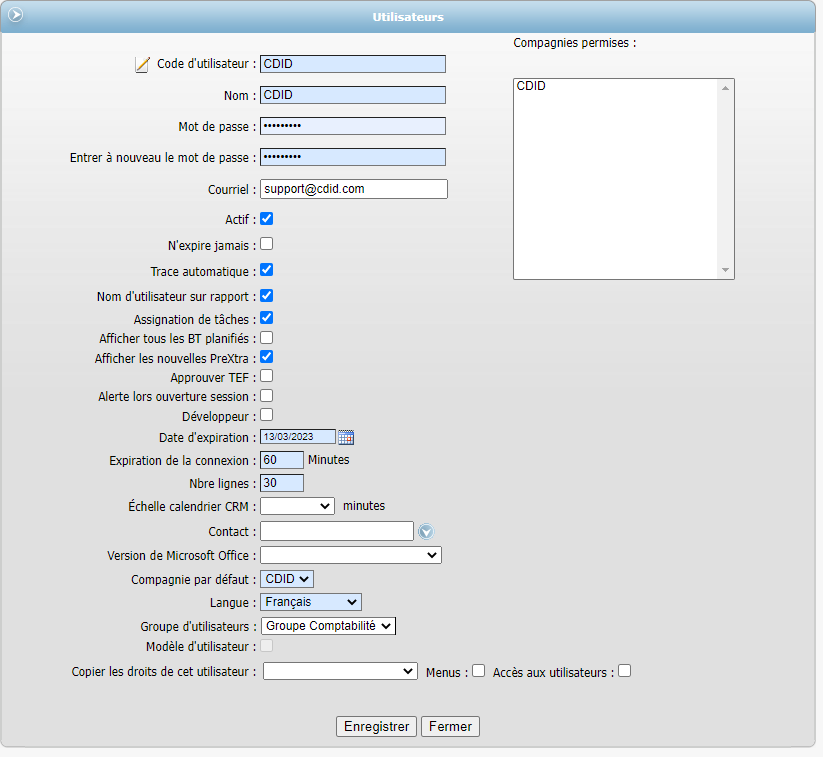Image resolution: width=823 pixels, height=757 pixels.
Task: Open Copier les droits de cet utilisateur dropdown
Action: pos(340,671)
